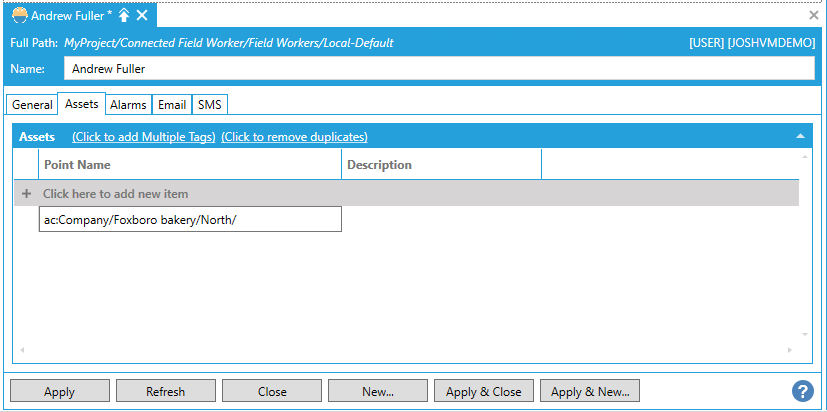Open the Alarms tab
827x412 pixels.
pos(128,105)
